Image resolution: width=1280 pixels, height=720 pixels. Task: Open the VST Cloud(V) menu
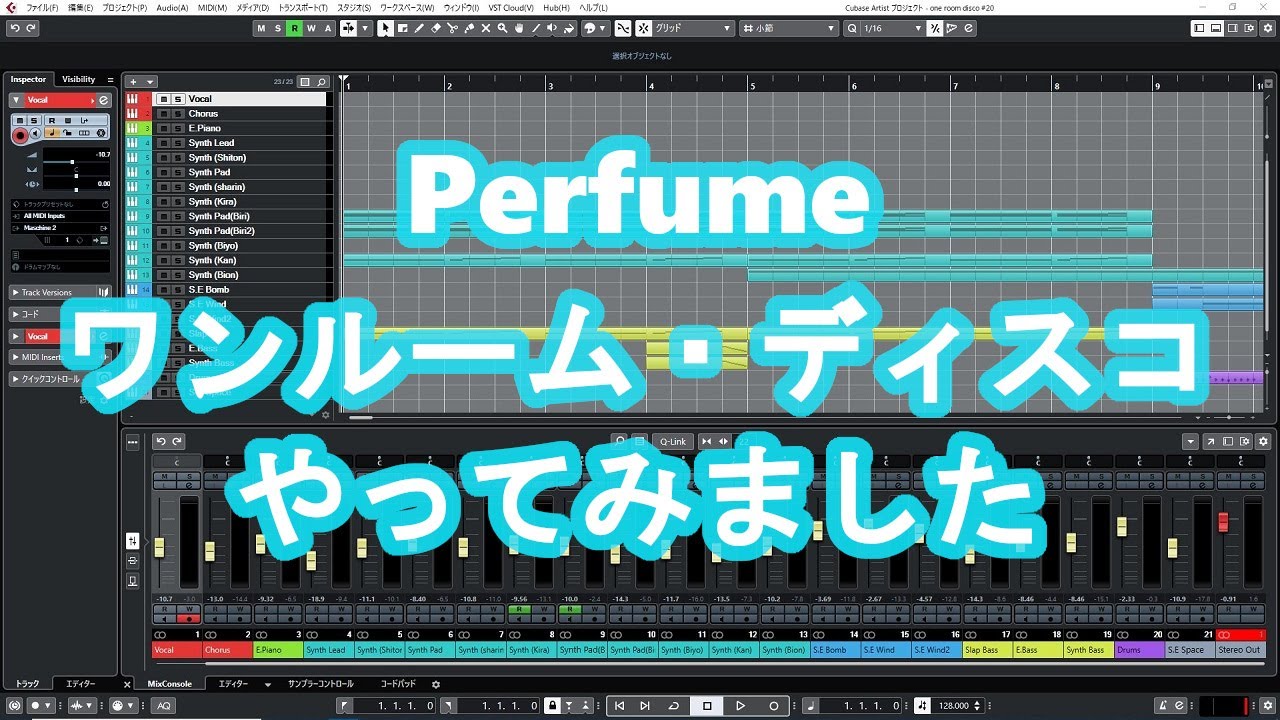click(x=511, y=7)
